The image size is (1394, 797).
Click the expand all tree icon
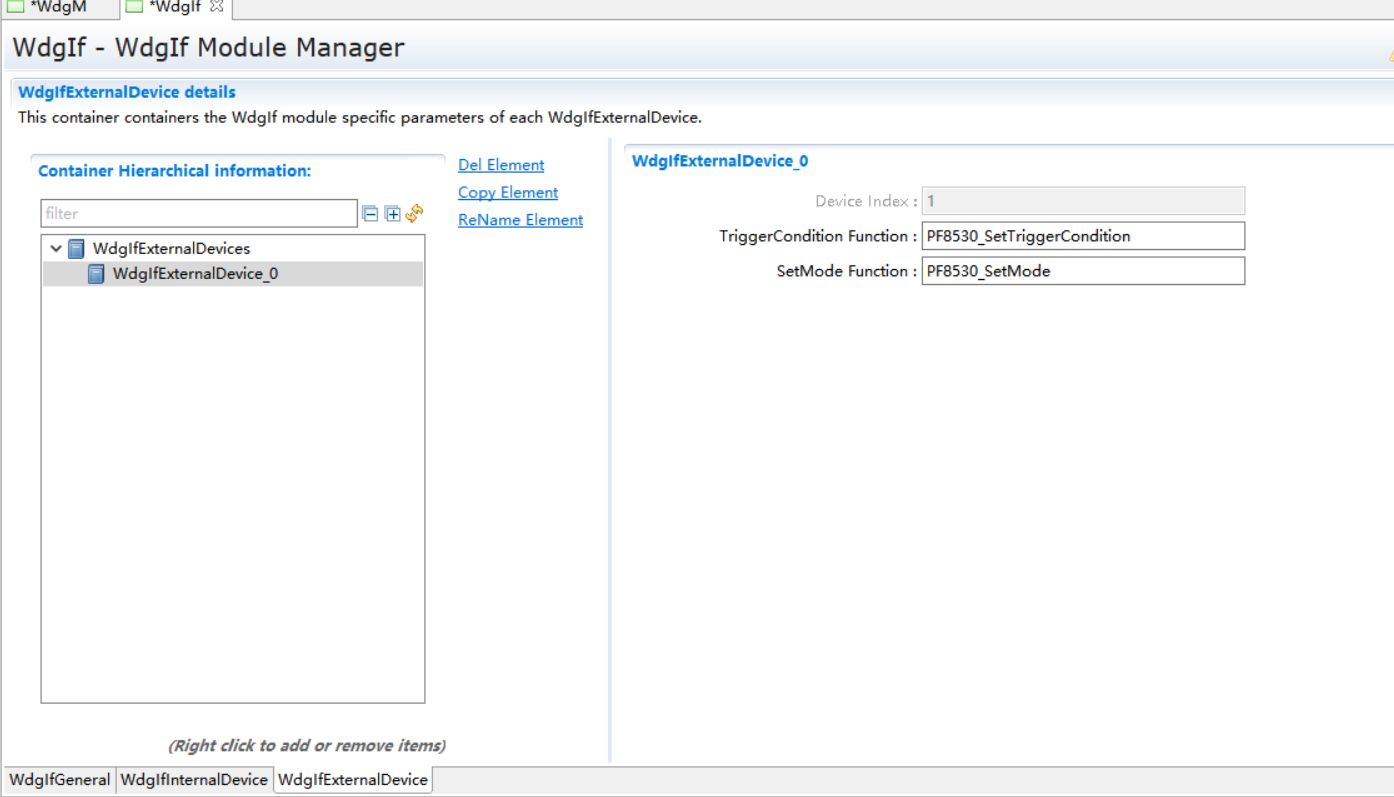click(393, 213)
